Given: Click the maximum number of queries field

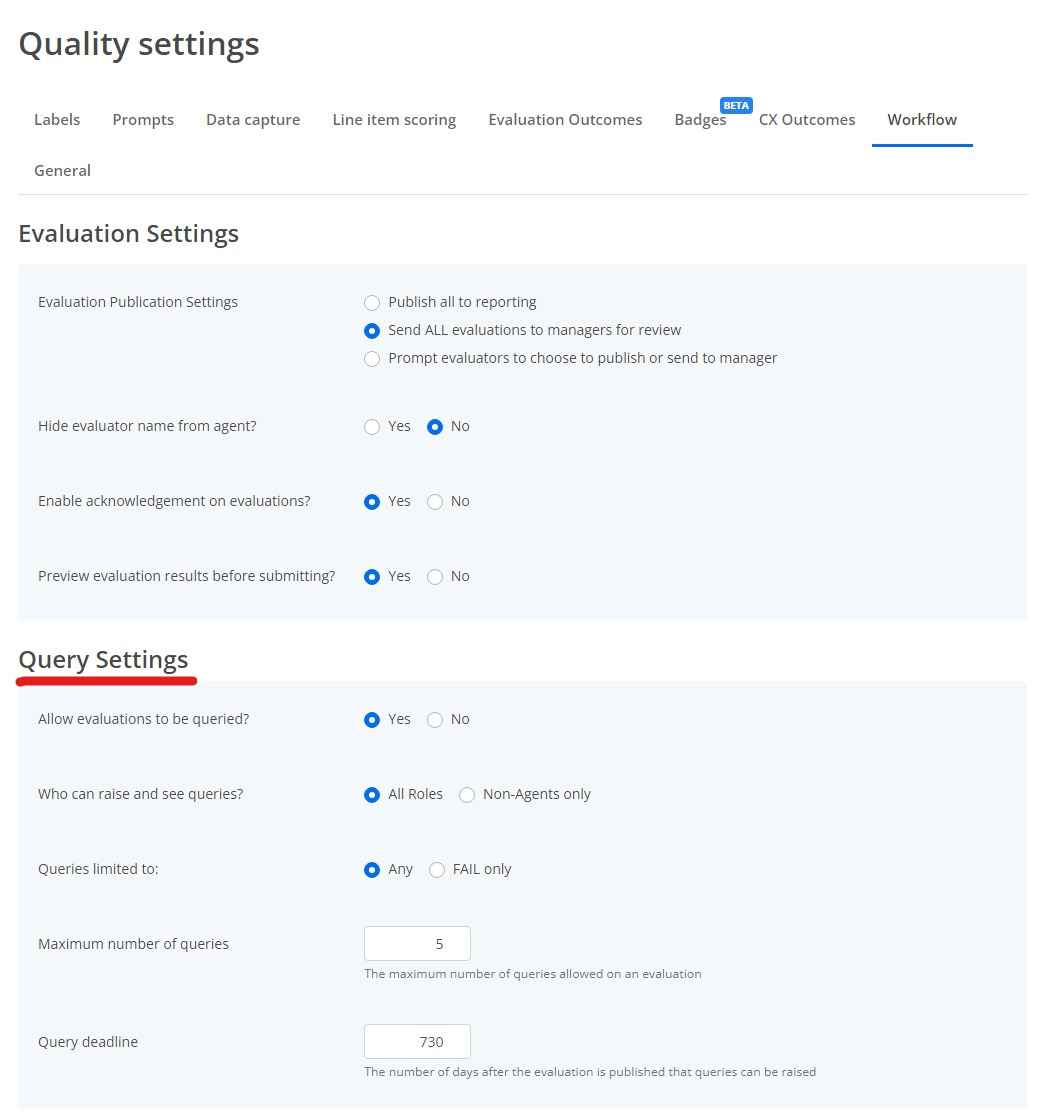Looking at the screenshot, I should tap(417, 943).
